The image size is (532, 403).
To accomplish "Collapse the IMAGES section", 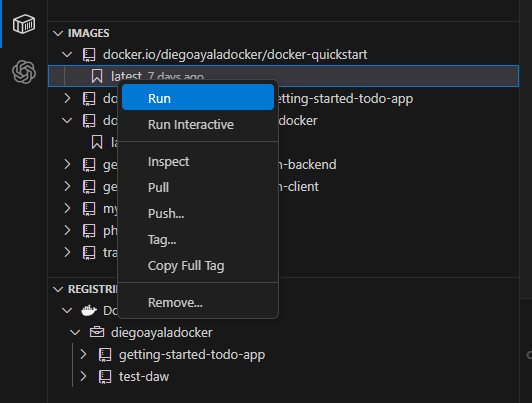I will pyautogui.click(x=58, y=33).
